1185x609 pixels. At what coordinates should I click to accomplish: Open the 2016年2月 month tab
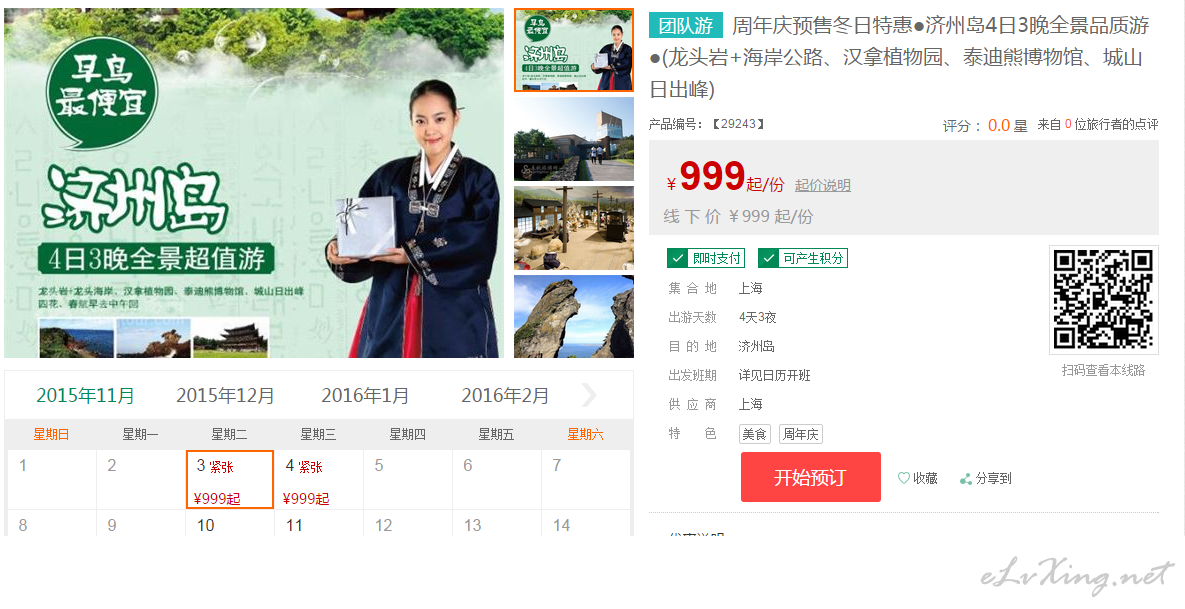(x=505, y=395)
